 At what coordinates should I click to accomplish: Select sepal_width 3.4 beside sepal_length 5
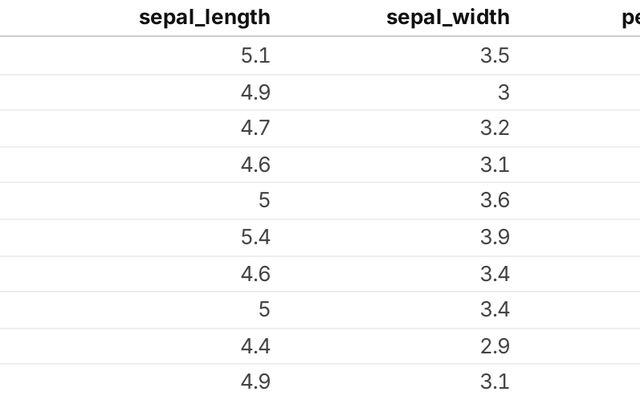click(495, 309)
